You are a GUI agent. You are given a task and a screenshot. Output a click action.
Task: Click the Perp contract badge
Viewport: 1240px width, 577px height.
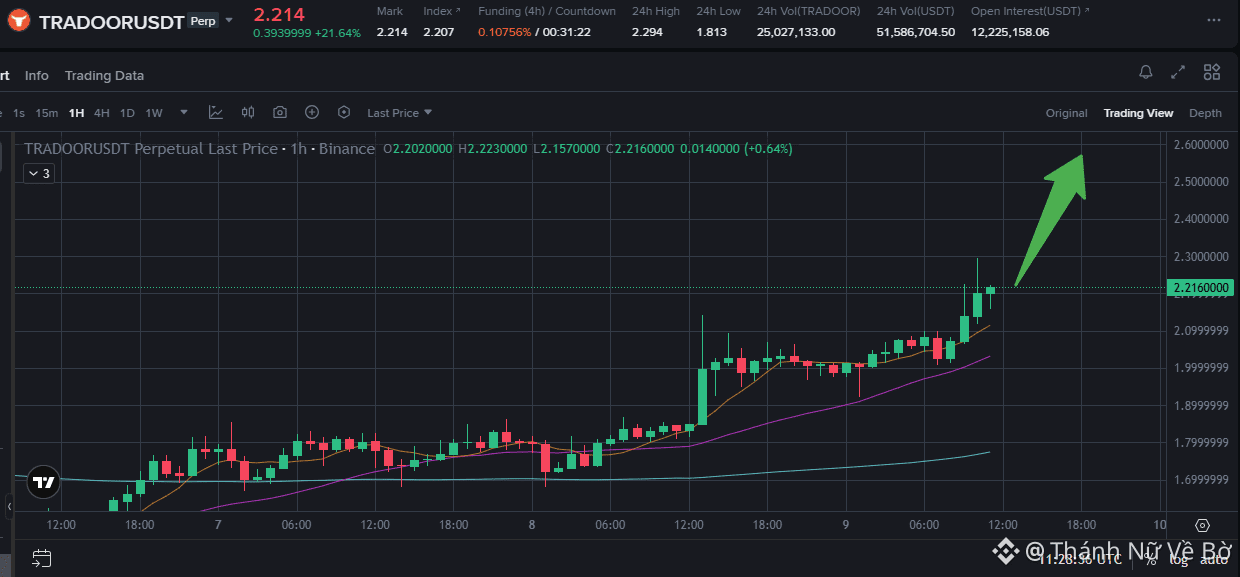tap(203, 21)
